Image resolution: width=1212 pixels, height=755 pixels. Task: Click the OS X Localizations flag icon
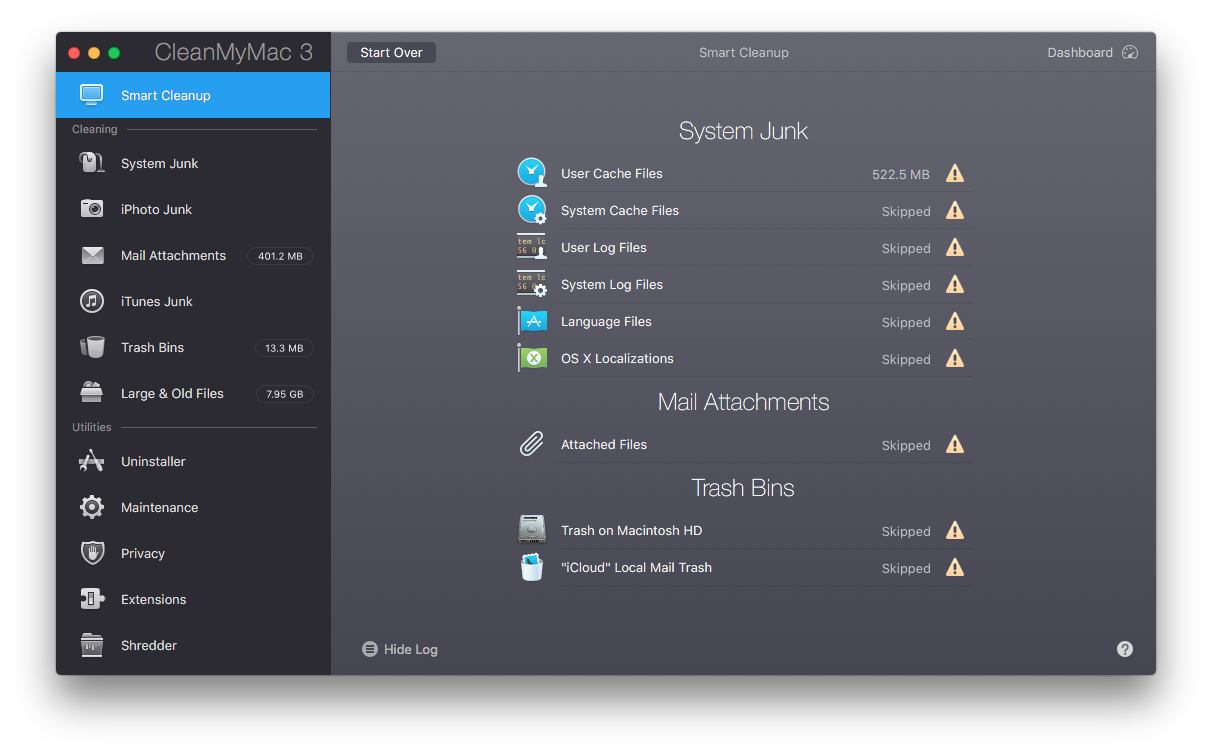pos(532,358)
